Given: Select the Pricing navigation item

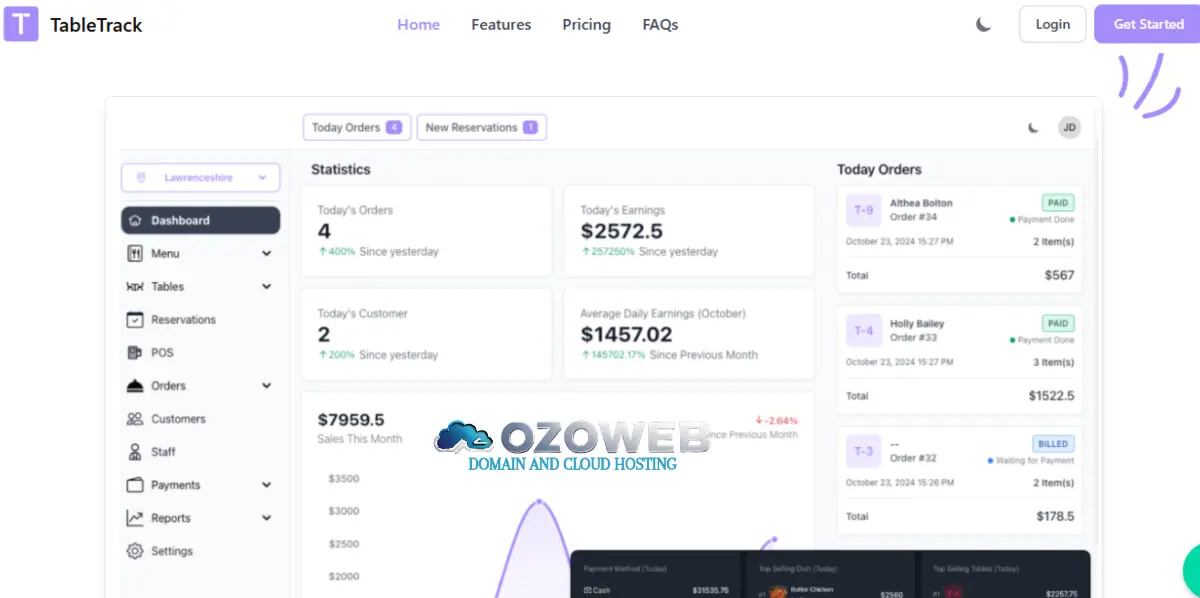Looking at the screenshot, I should pos(586,24).
